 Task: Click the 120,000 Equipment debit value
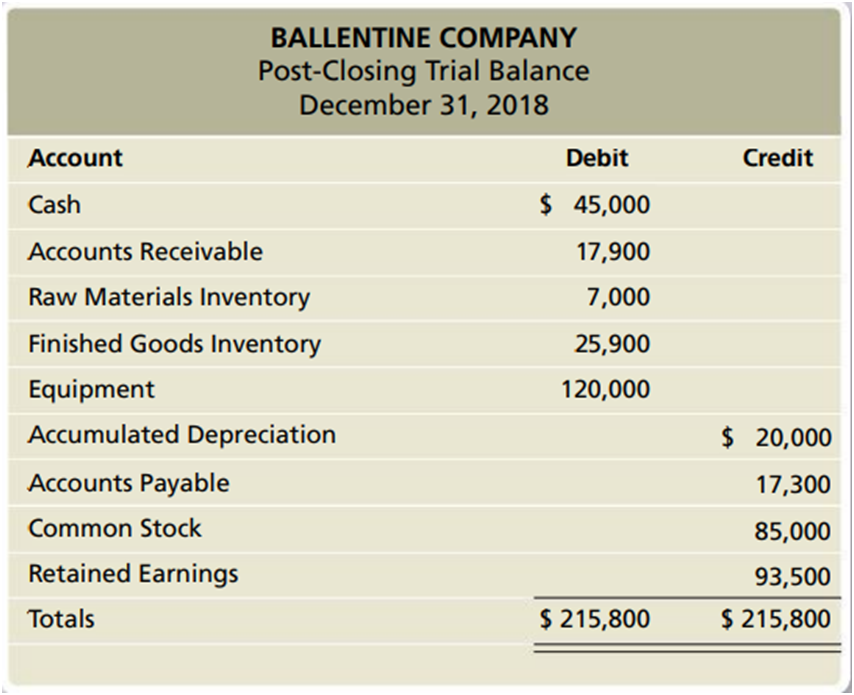(605, 389)
